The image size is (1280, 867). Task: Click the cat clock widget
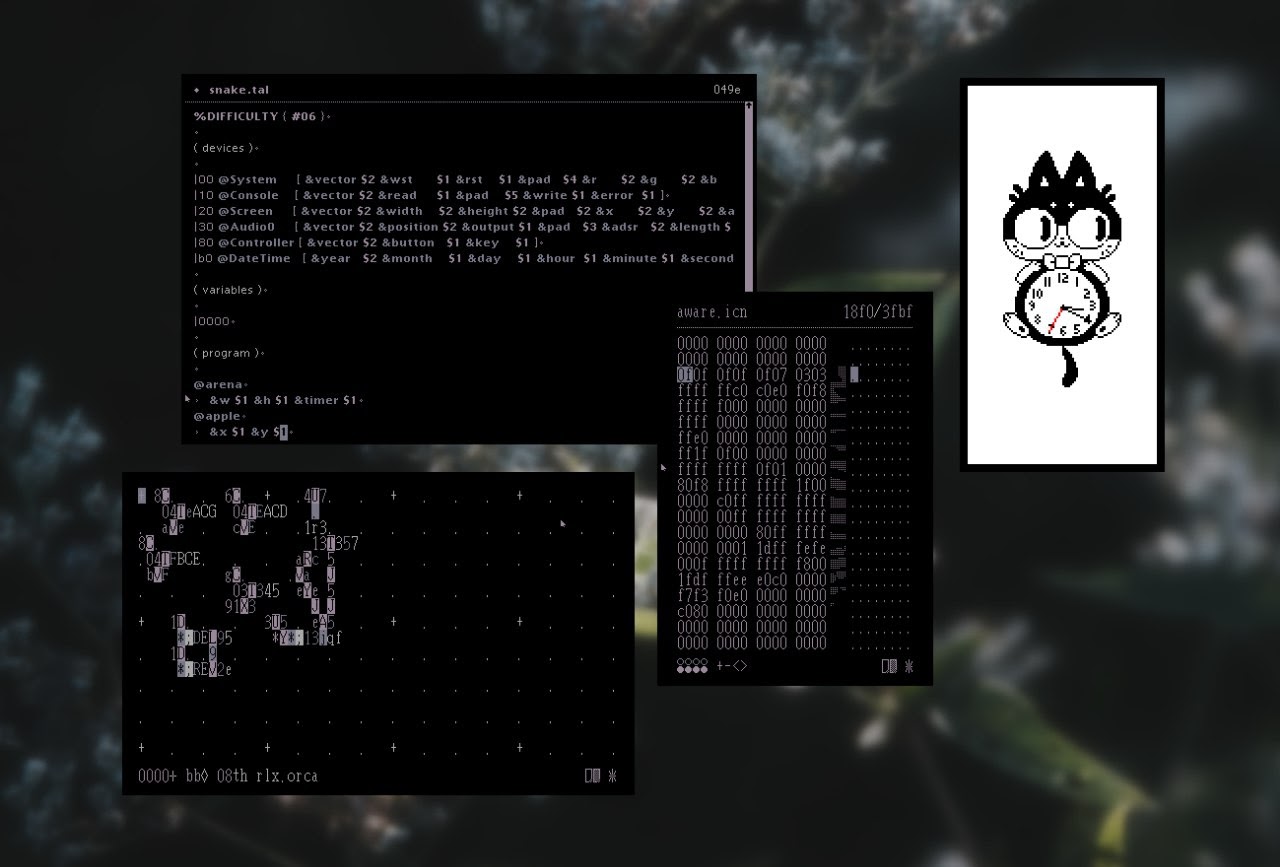[1062, 275]
